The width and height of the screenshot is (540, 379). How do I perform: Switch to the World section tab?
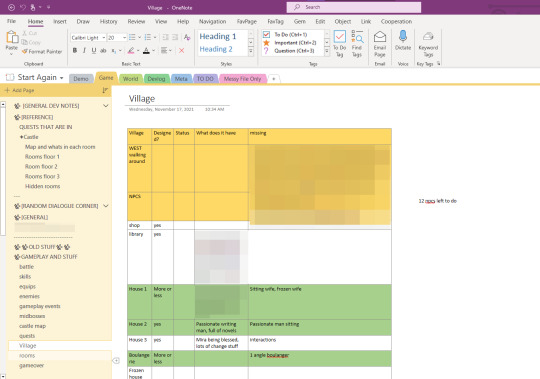(130, 79)
